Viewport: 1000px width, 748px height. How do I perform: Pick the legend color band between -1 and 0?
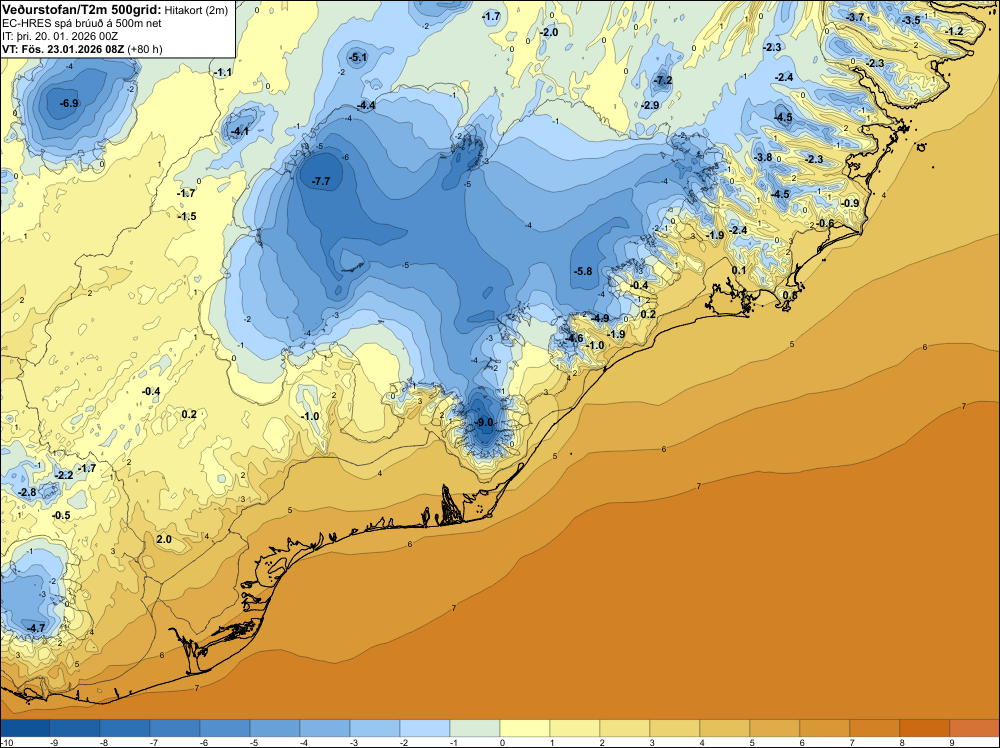coord(474,728)
